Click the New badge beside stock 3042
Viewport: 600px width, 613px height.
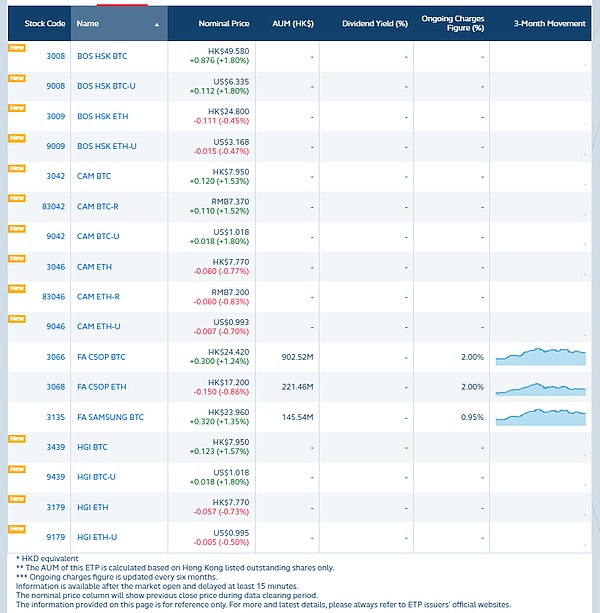16,168
